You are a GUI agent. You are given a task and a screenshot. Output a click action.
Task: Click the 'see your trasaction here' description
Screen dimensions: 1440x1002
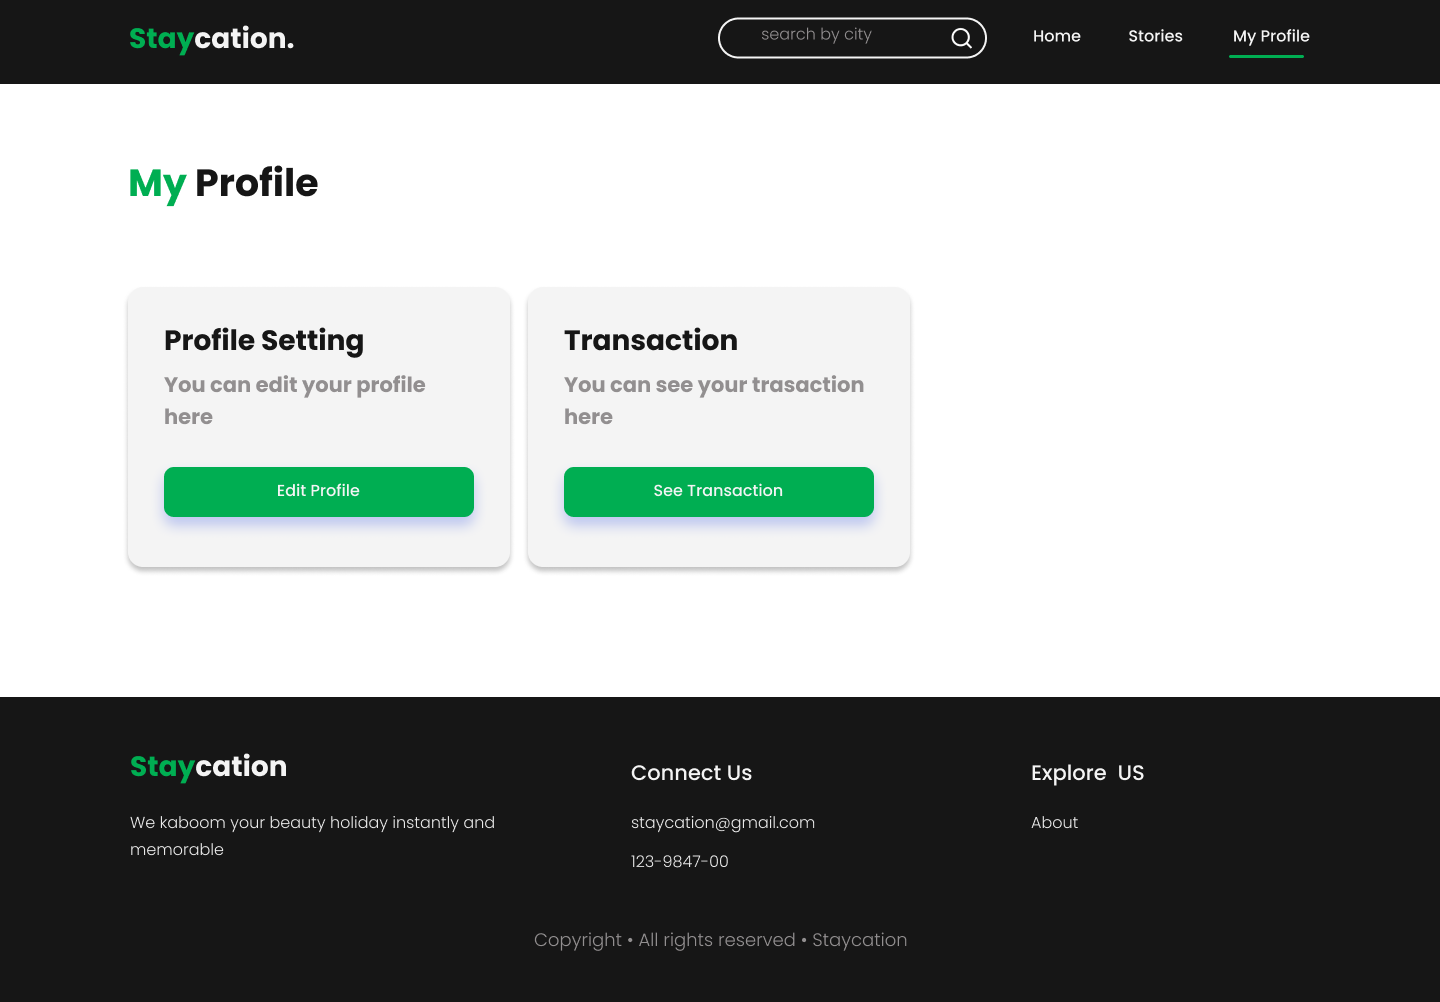coord(714,400)
